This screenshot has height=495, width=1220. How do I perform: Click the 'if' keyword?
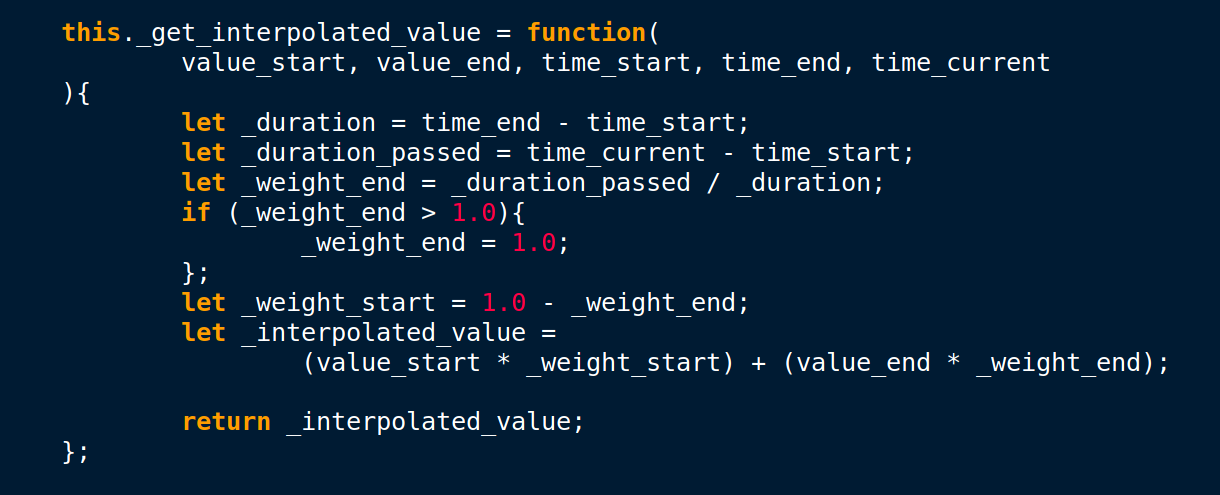197,213
